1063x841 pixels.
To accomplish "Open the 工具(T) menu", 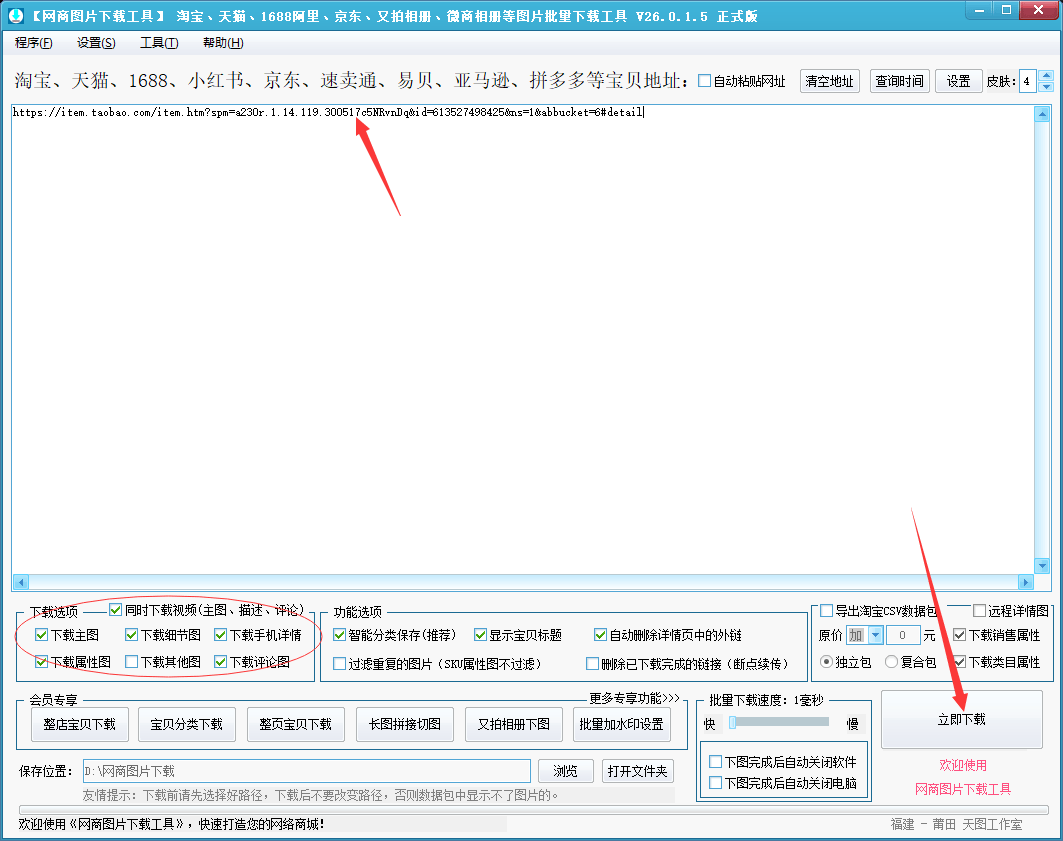I will point(159,43).
